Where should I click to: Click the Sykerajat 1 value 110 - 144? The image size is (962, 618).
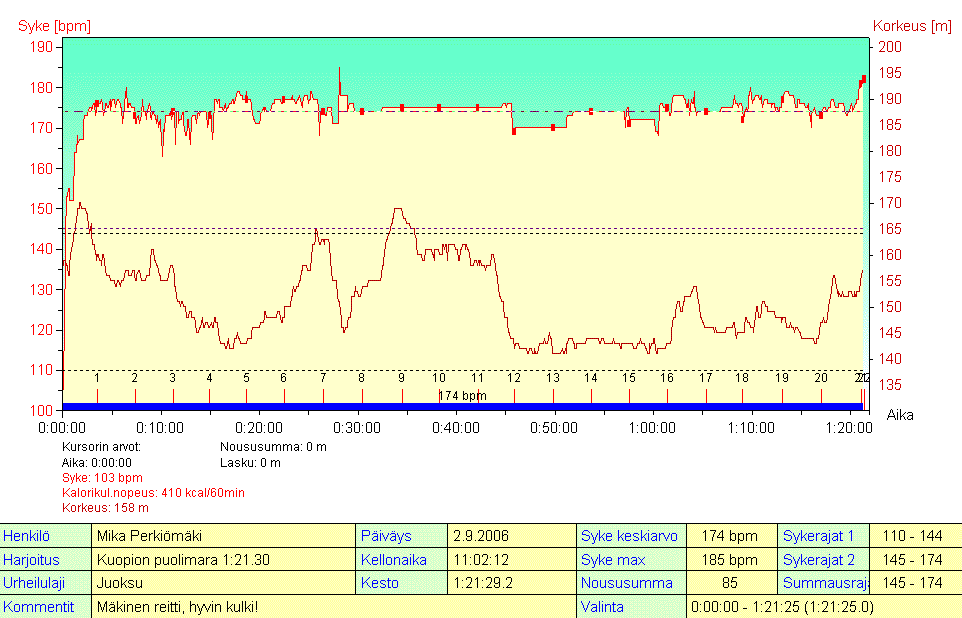(x=914, y=536)
